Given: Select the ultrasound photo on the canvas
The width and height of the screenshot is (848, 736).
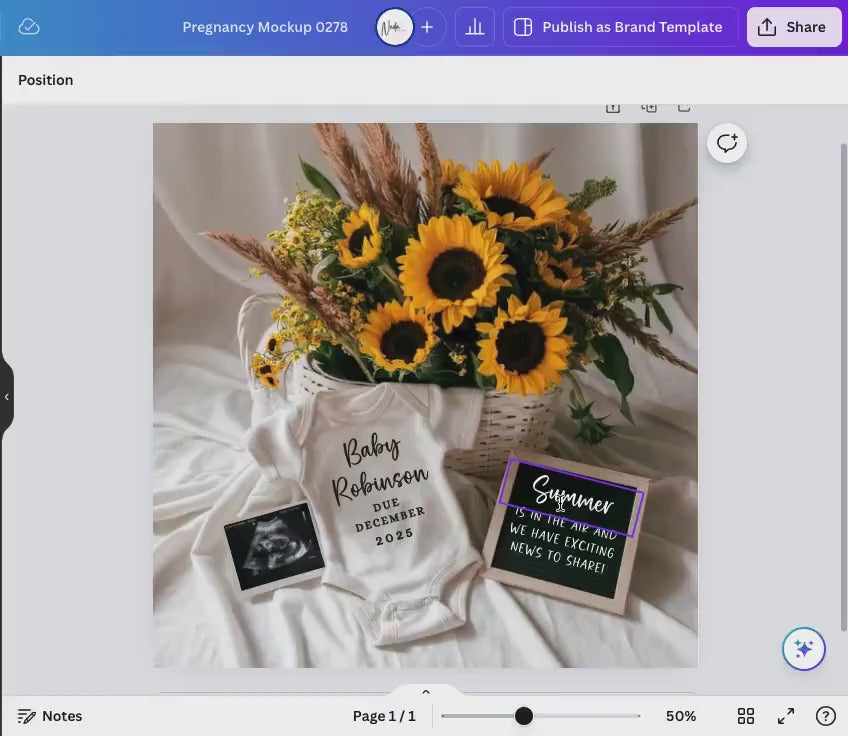Looking at the screenshot, I should pos(274,547).
